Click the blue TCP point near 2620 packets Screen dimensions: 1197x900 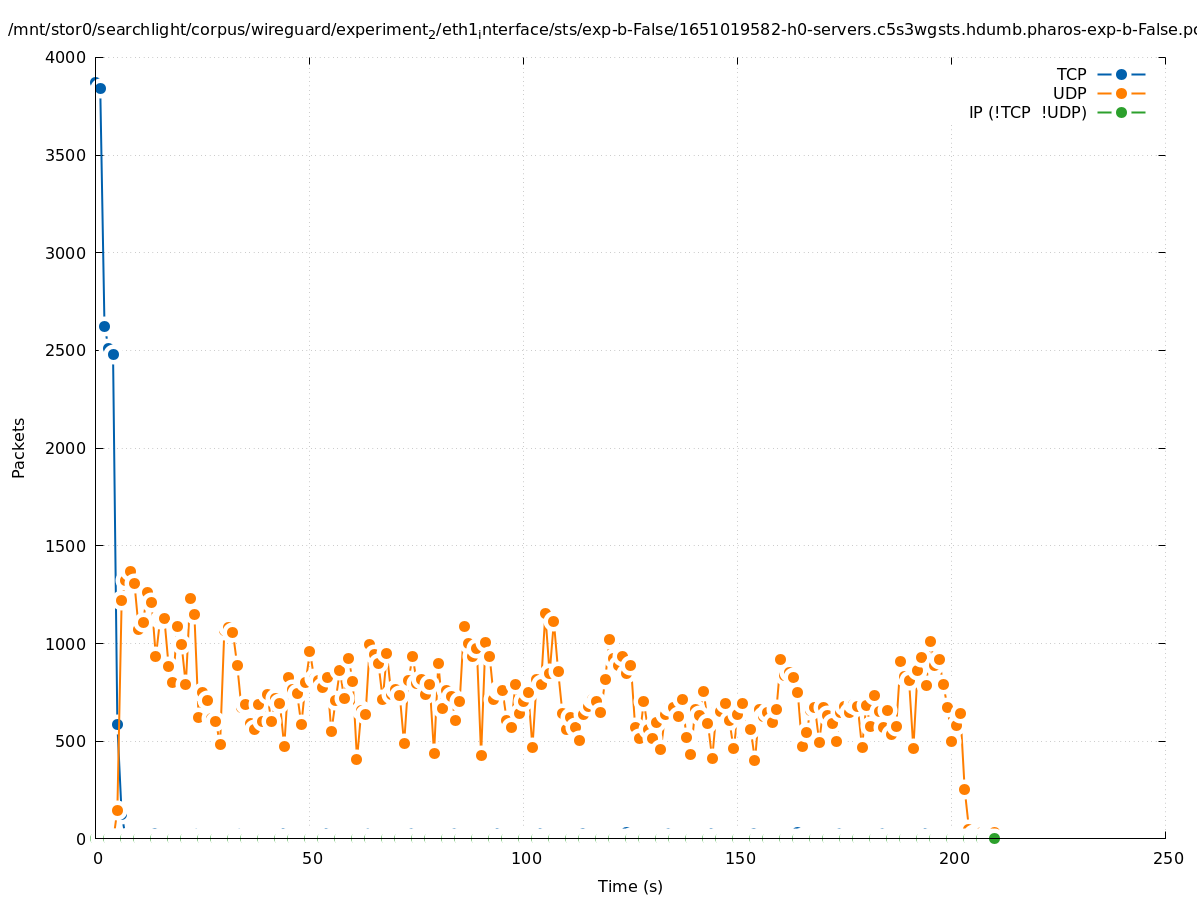104,326
